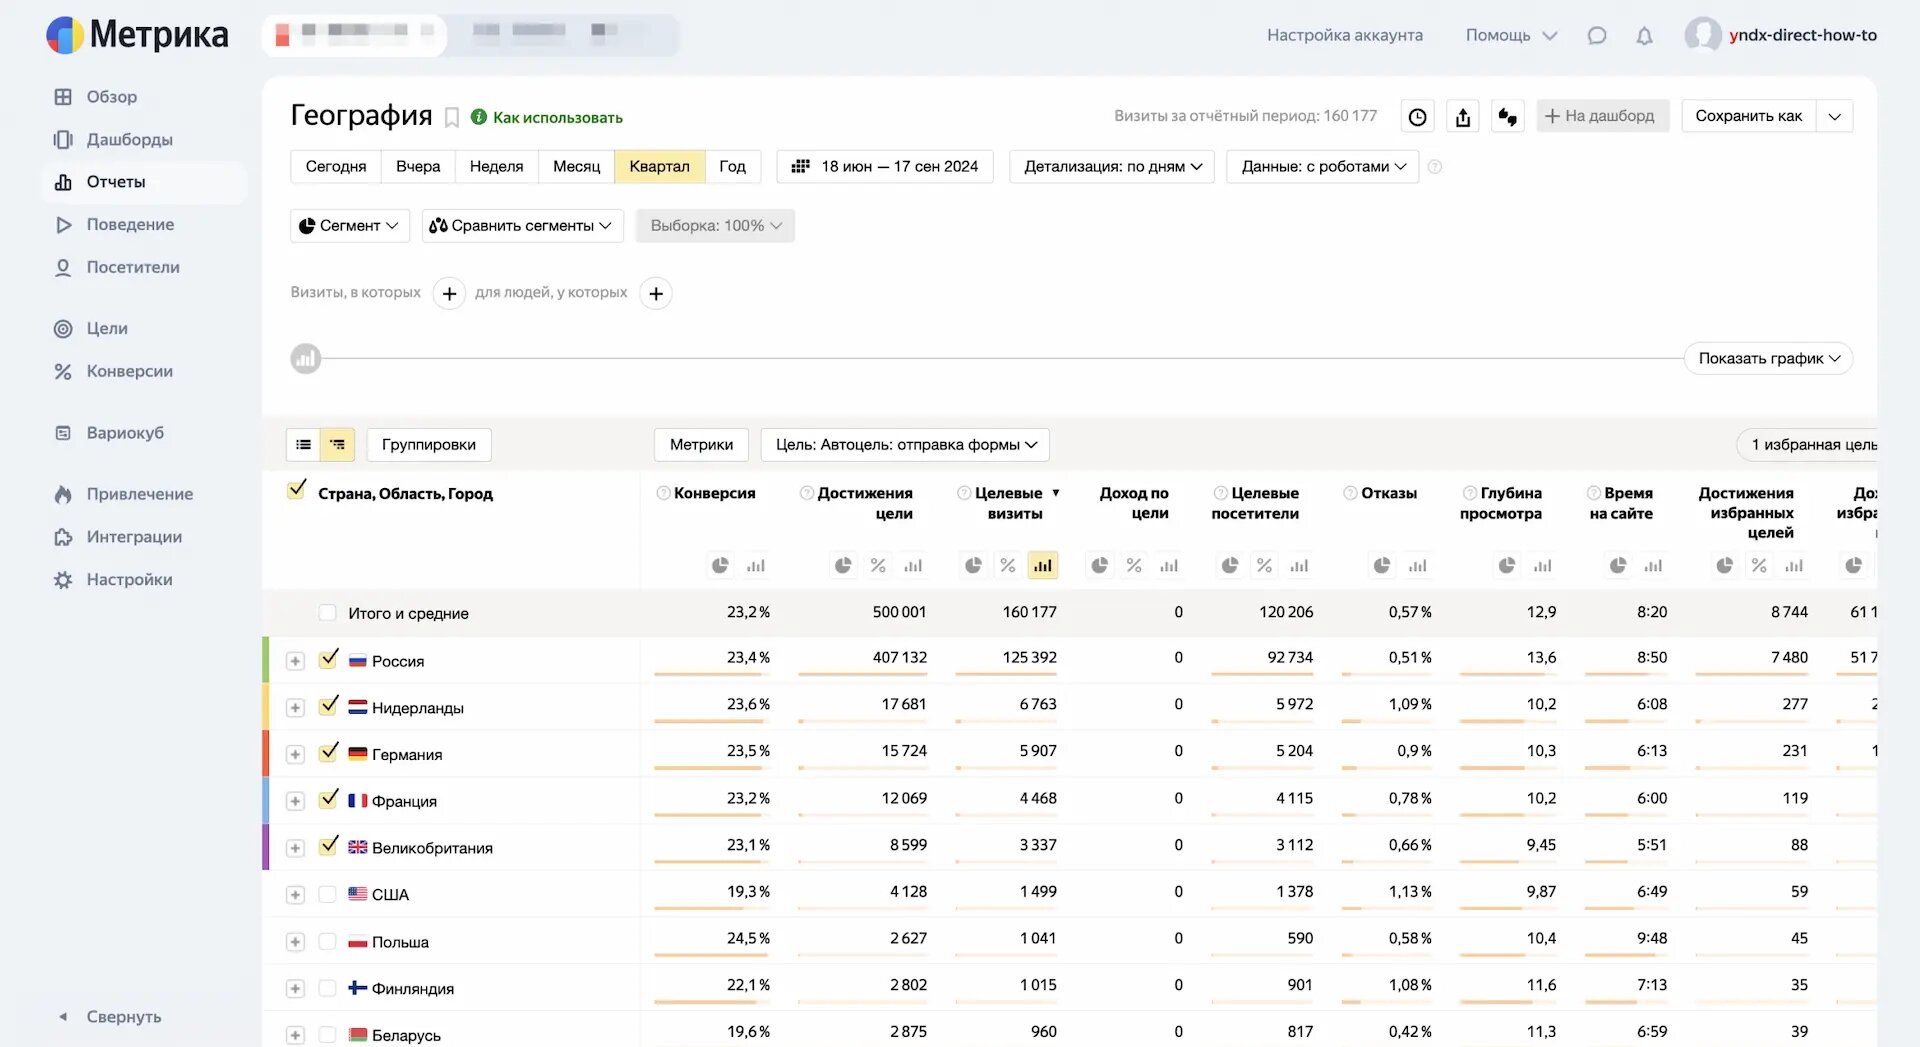Open the Как использовать link
The height and width of the screenshot is (1047, 1920).
[x=557, y=118]
